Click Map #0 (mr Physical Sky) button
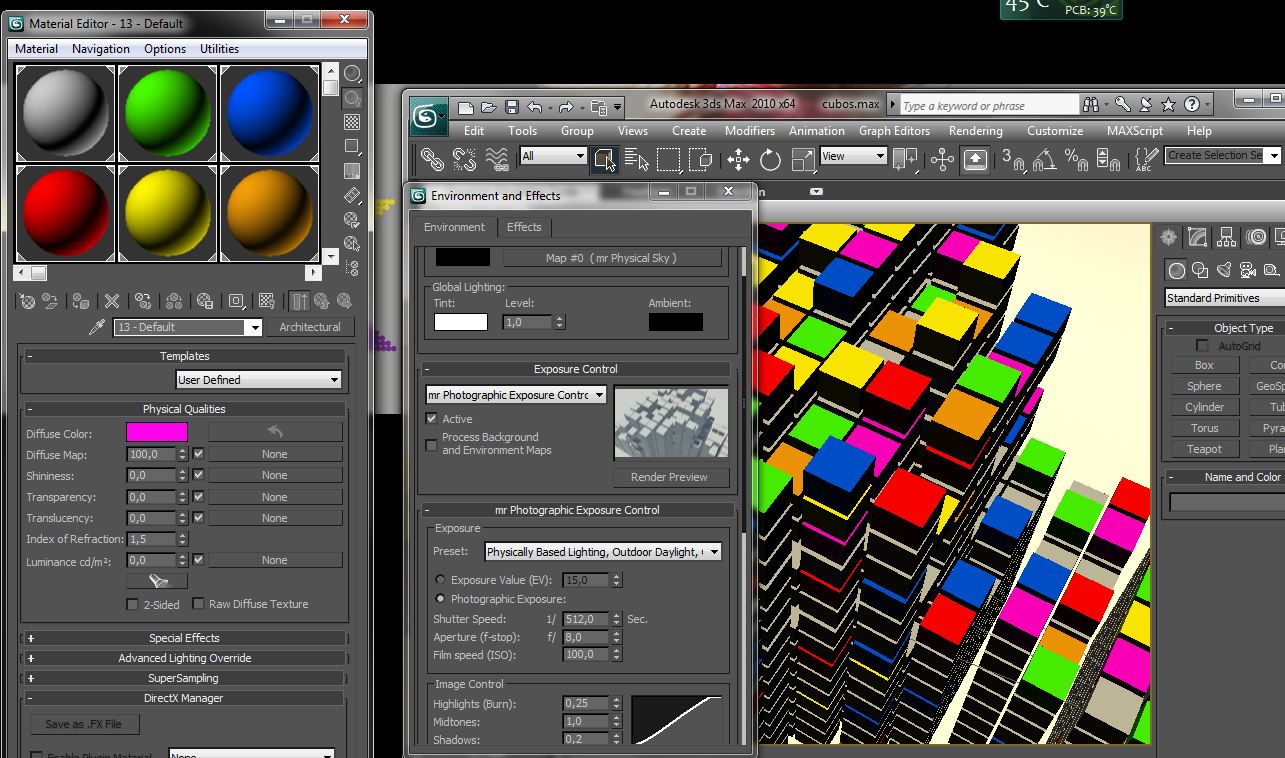 coord(611,258)
